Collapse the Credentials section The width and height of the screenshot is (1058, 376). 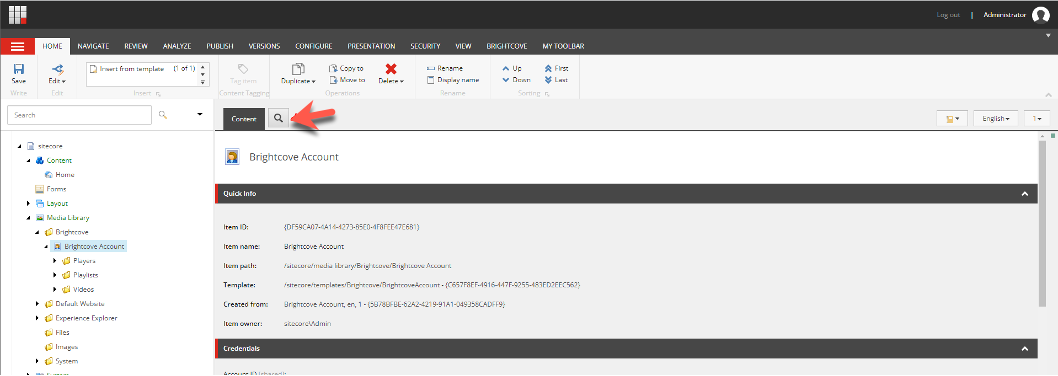(1025, 348)
